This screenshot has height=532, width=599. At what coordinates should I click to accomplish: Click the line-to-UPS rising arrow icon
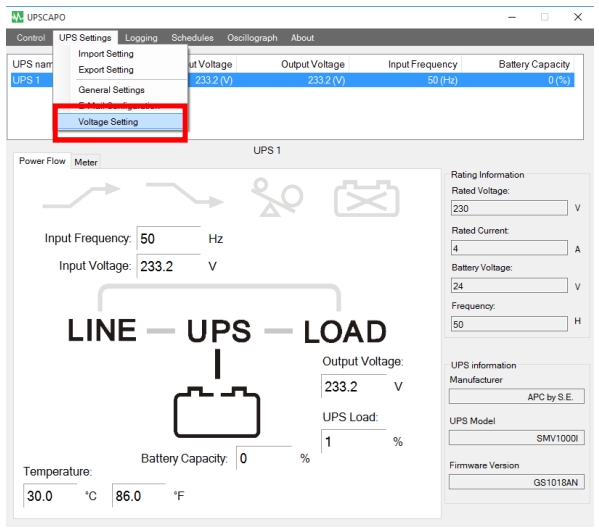point(81,195)
